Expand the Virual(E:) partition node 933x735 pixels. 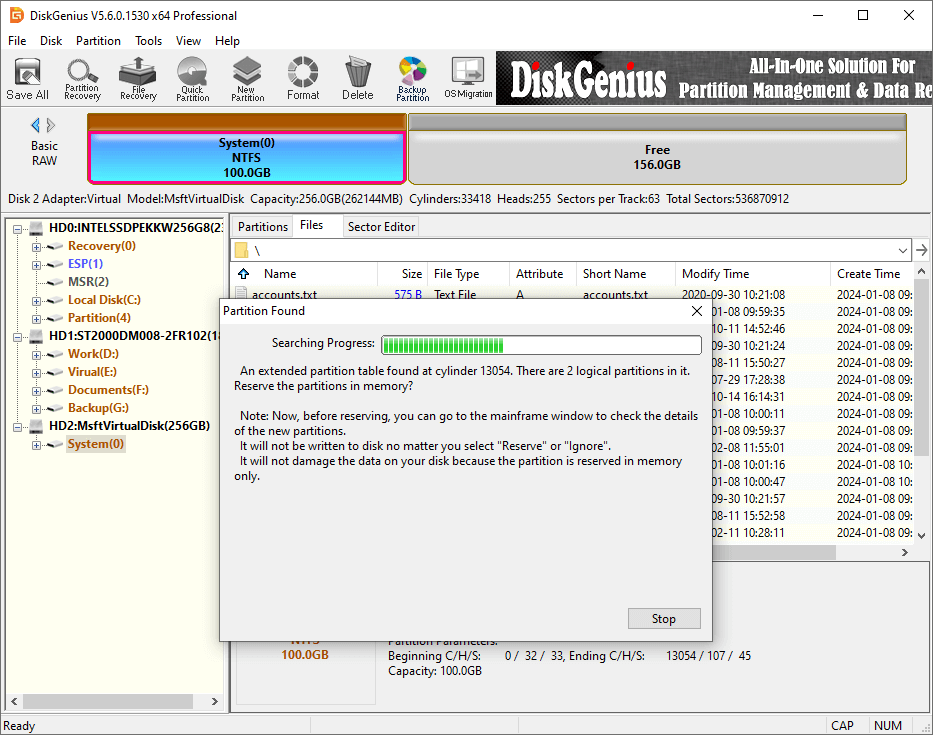tap(36, 373)
